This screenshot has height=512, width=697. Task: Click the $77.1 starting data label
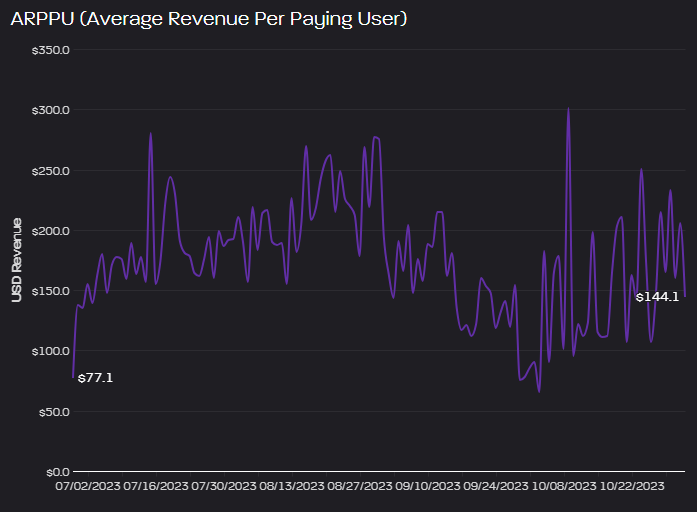(x=95, y=378)
